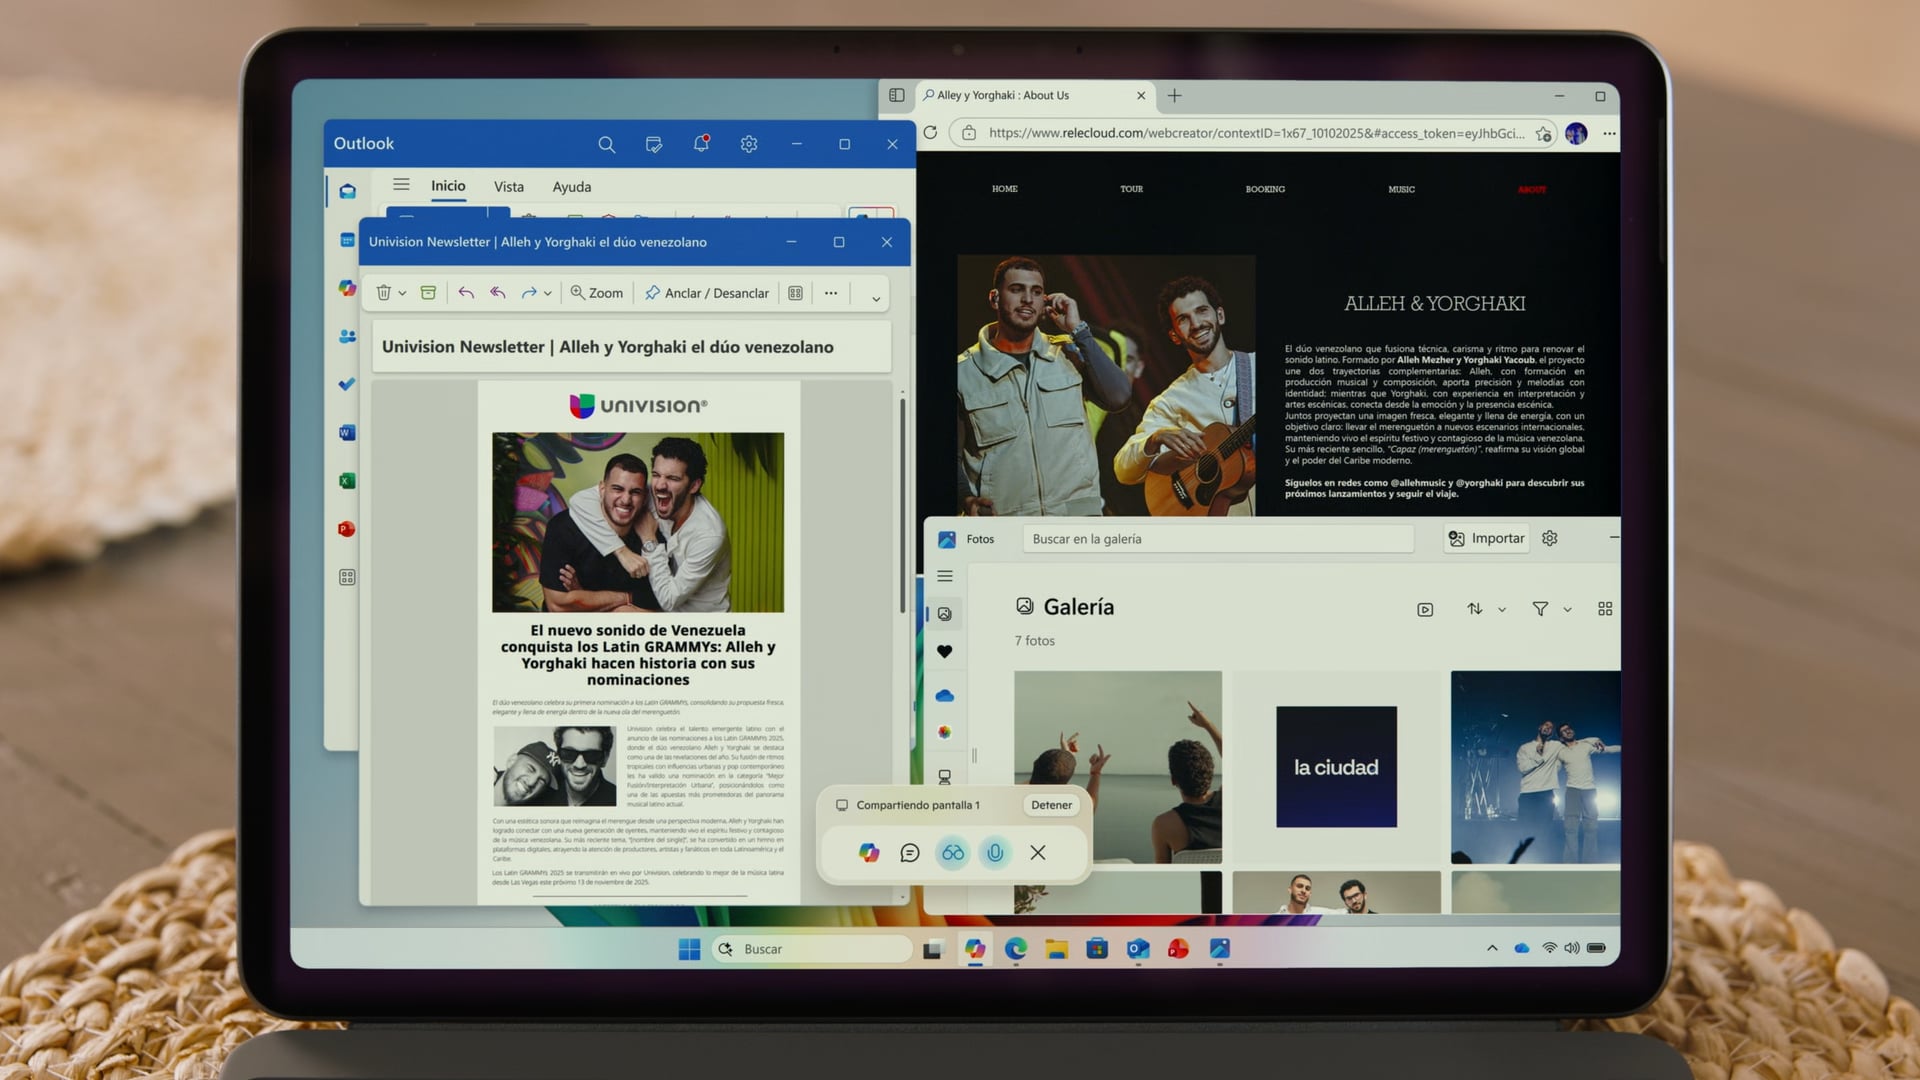Click the OneDrive cloud in Fotos sidebar
Viewport: 1920px width, 1080px height.
pos(944,695)
